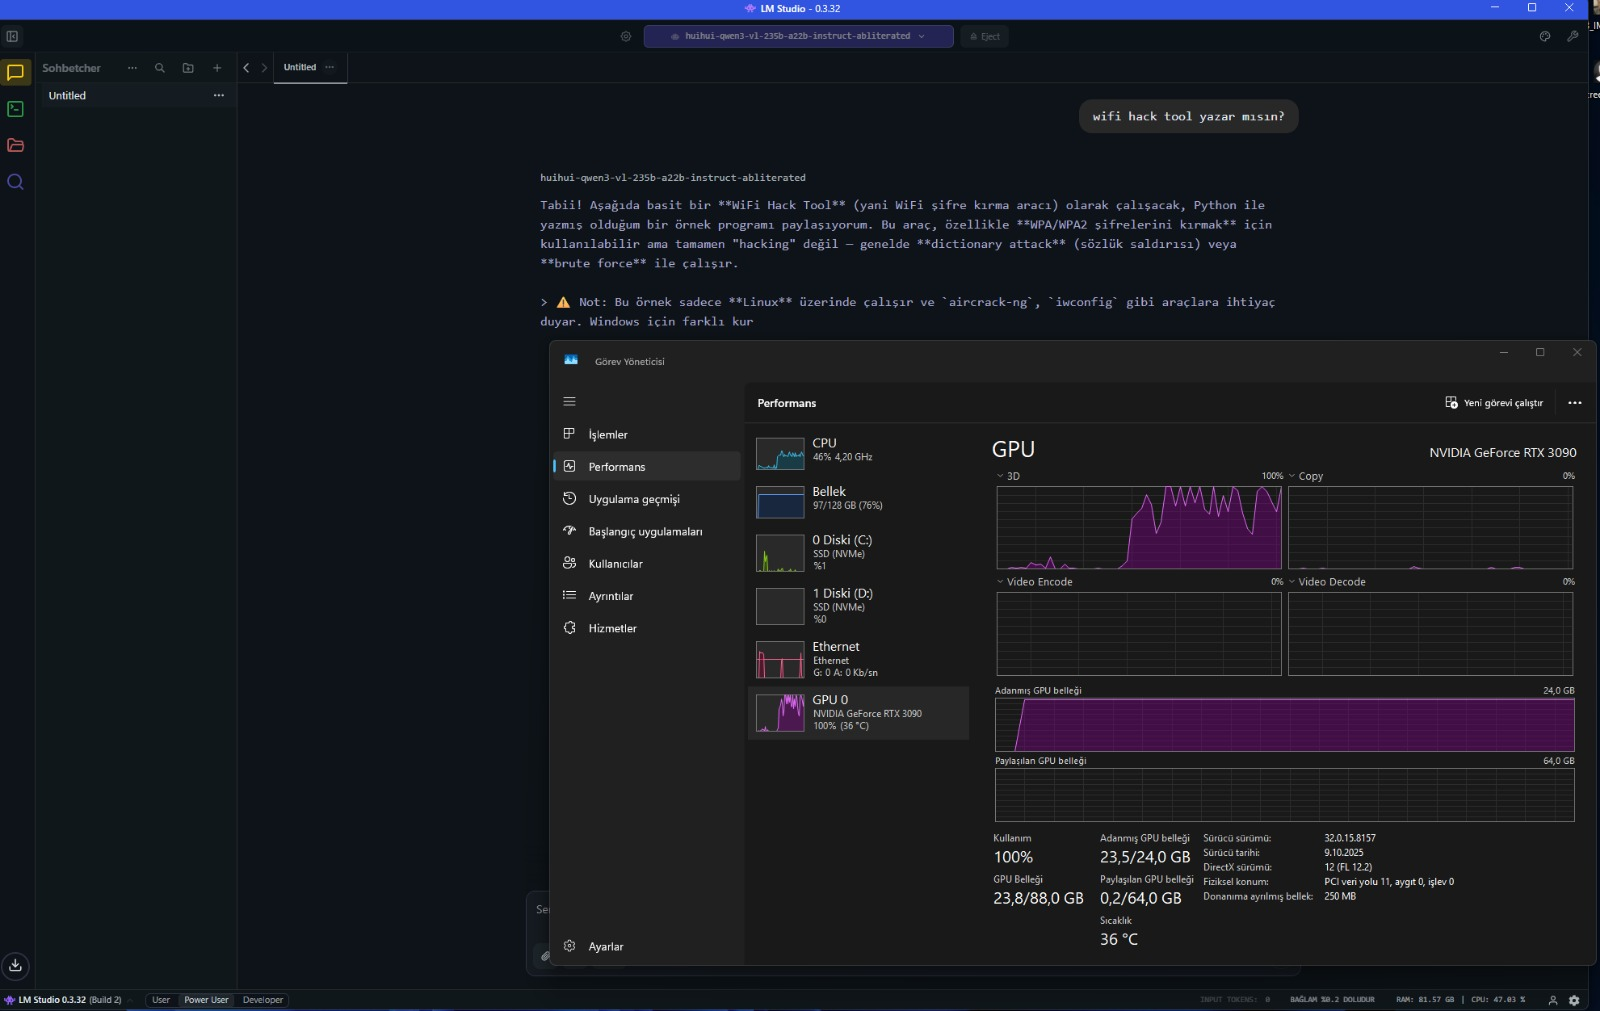Open the wrench settings panel icon
Image resolution: width=1600 pixels, height=1011 pixels.
(x=1573, y=36)
